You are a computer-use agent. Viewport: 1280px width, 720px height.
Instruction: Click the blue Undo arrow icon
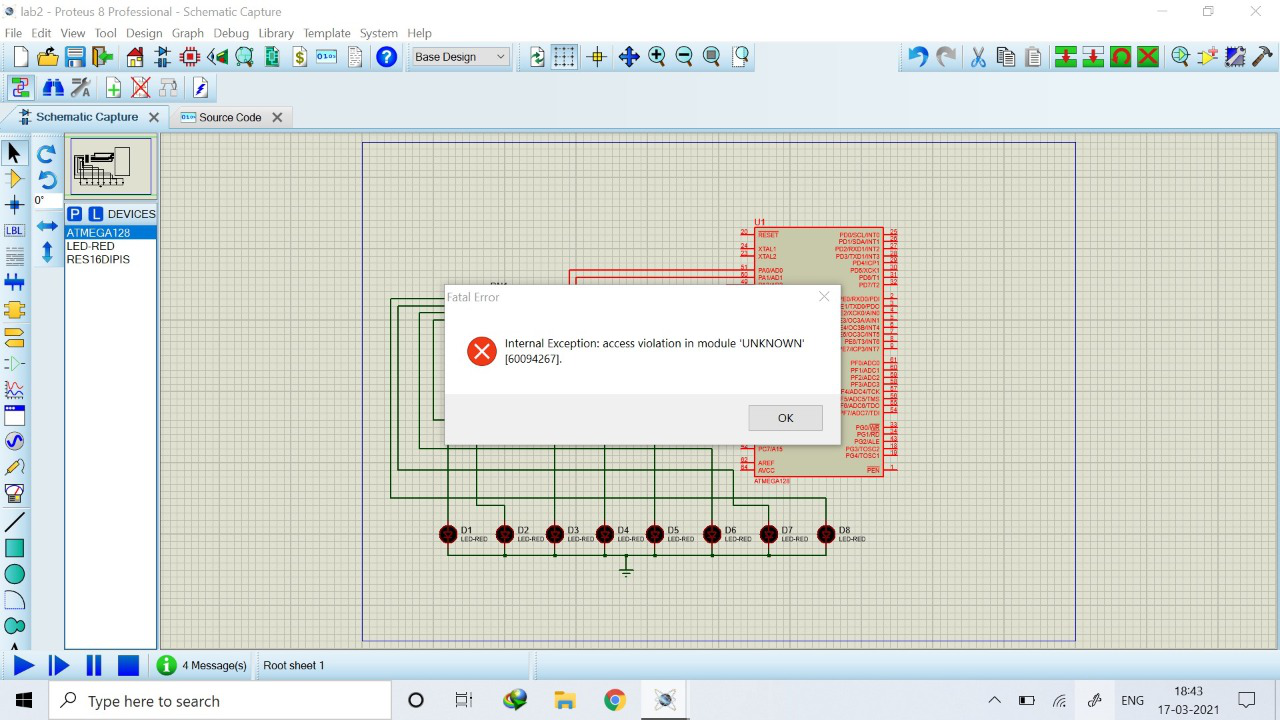tap(917, 57)
